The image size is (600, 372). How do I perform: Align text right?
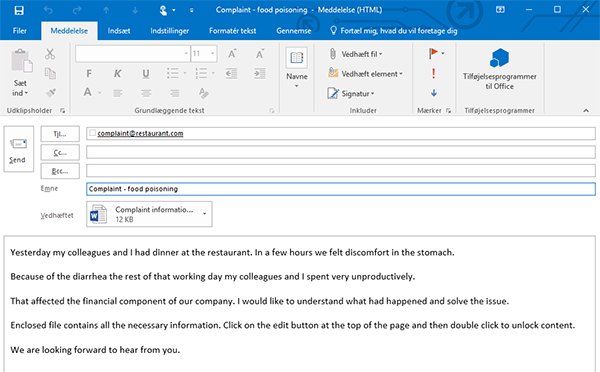click(x=174, y=93)
